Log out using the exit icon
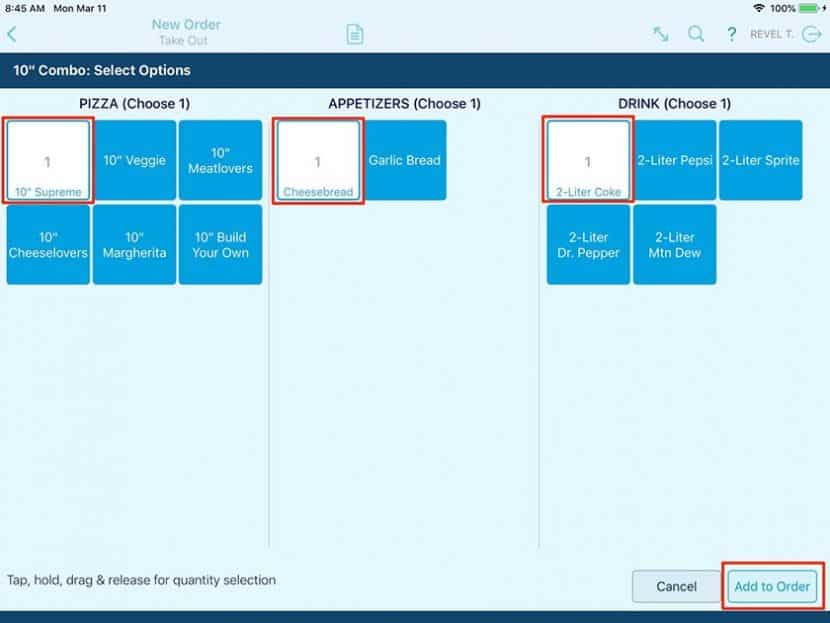Image resolution: width=830 pixels, height=623 pixels. tap(812, 33)
